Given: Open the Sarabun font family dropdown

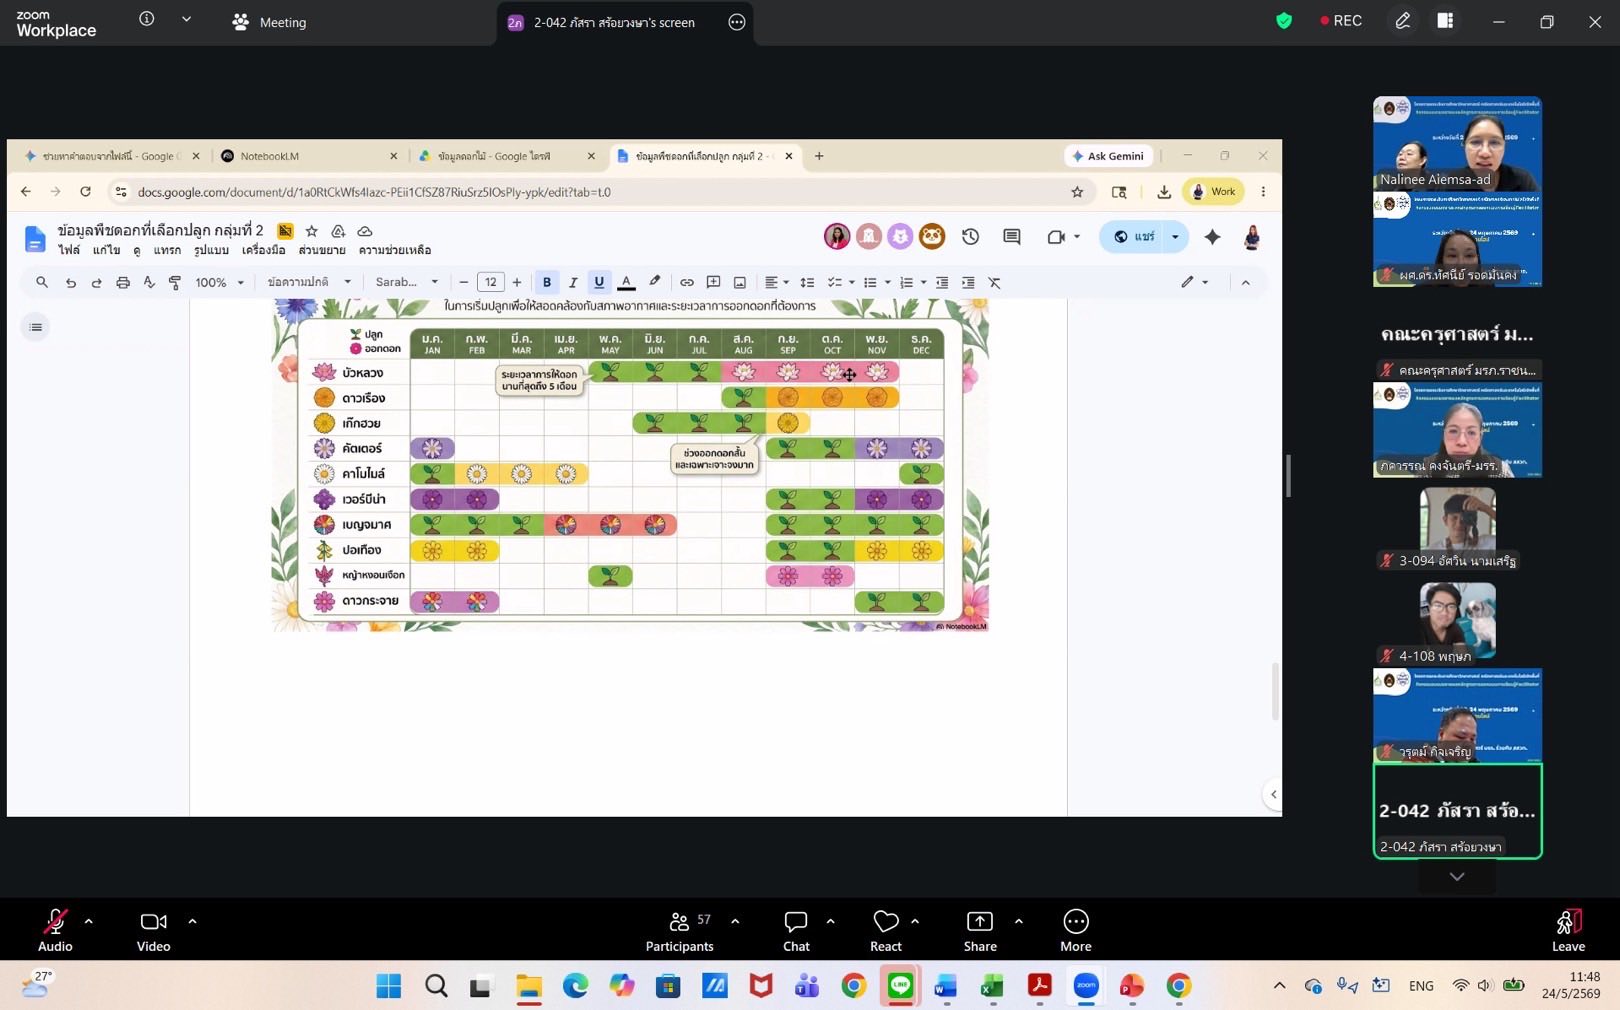Looking at the screenshot, I should coord(407,283).
